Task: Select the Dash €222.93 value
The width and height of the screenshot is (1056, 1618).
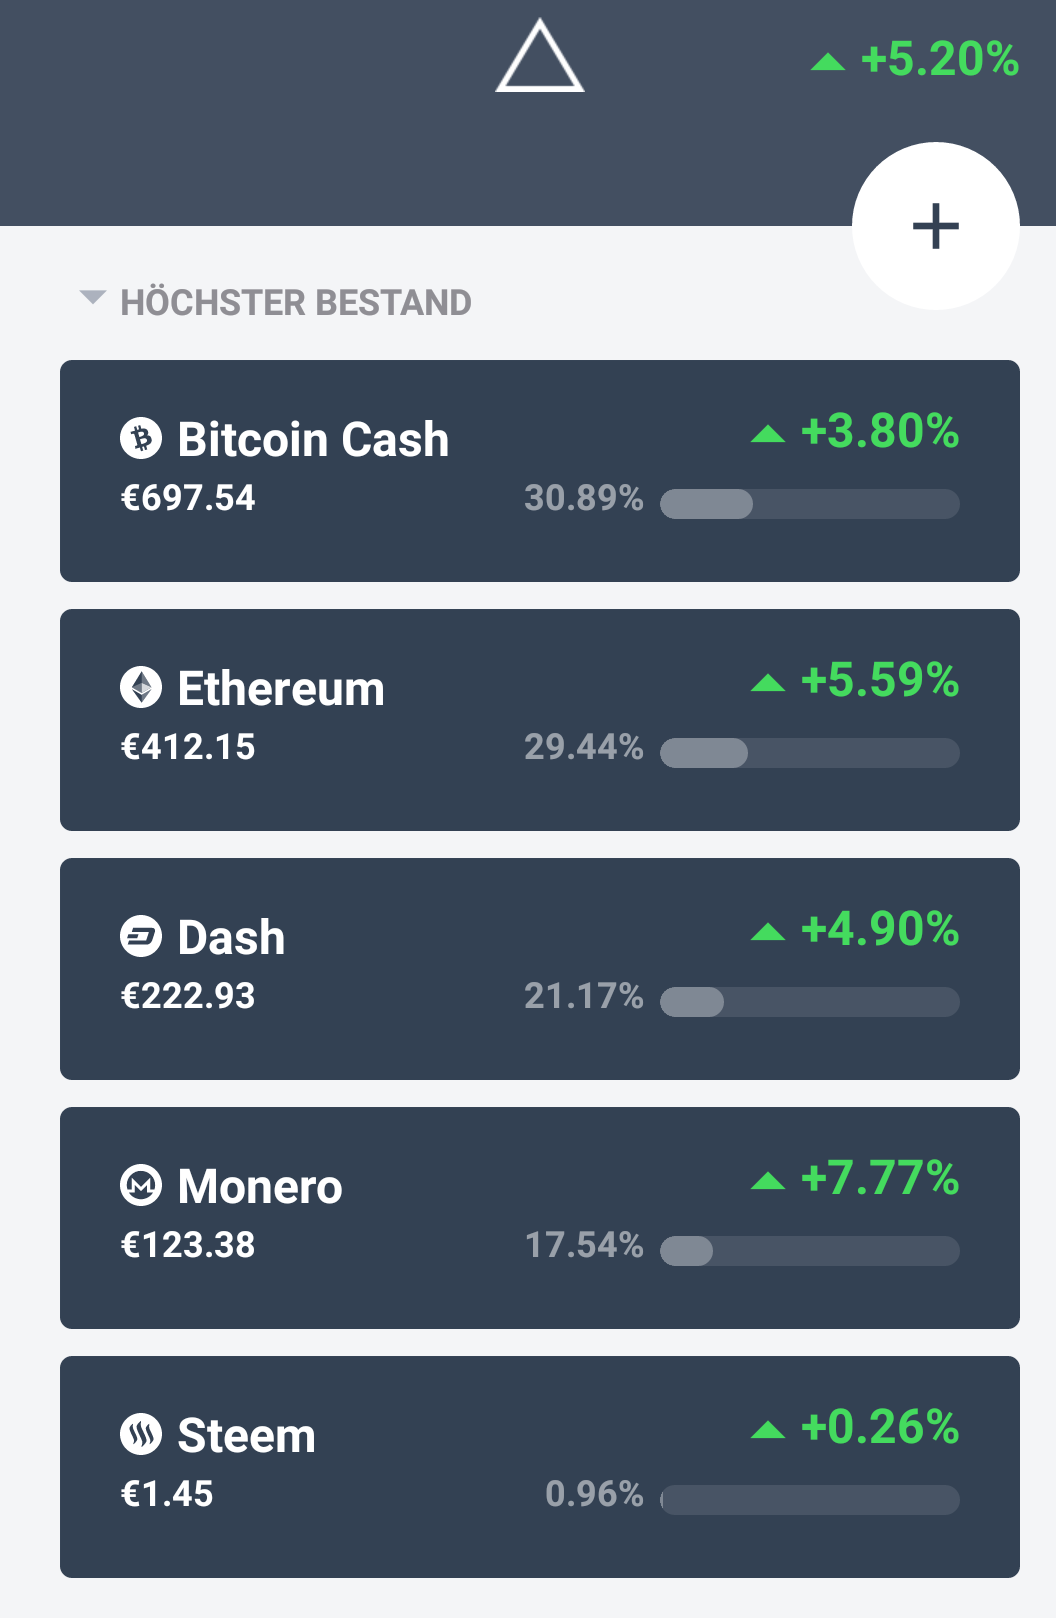Action: 188,996
